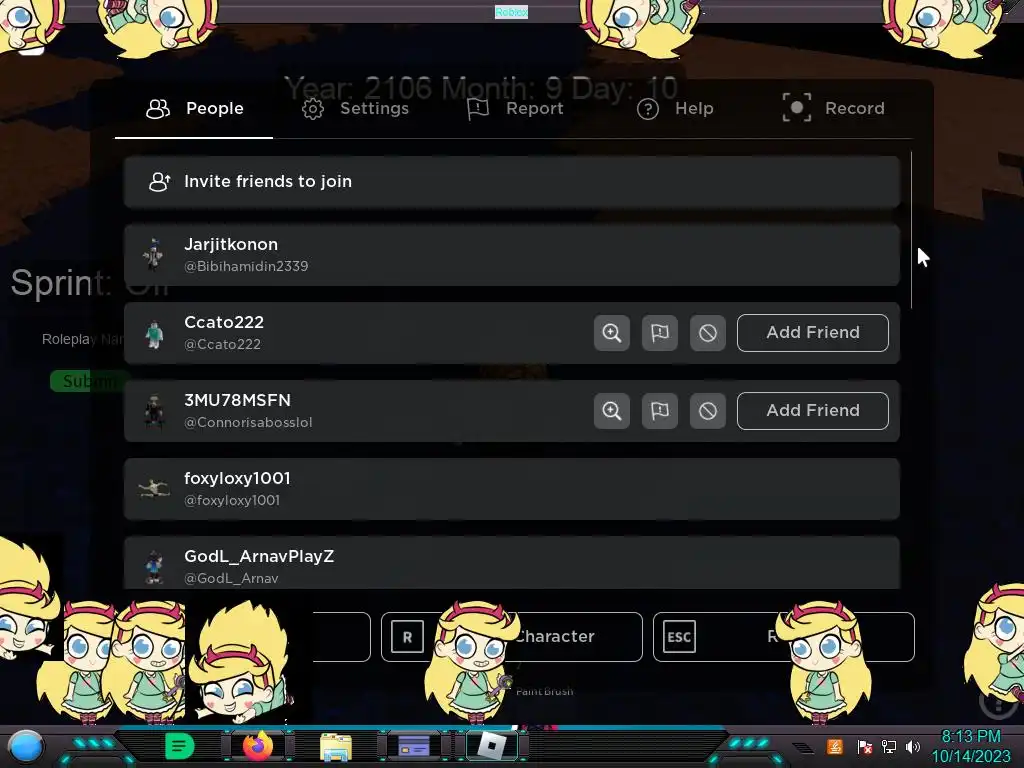
Task: Examine avatar of 3MU78MSFN
Action: [612, 411]
